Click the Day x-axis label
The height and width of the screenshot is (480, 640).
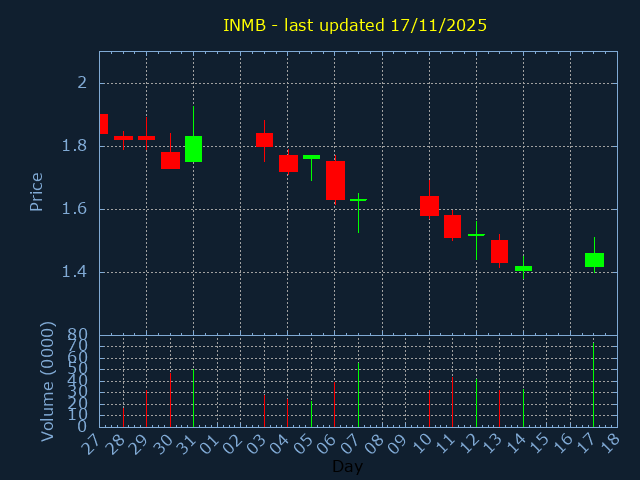click(347, 466)
